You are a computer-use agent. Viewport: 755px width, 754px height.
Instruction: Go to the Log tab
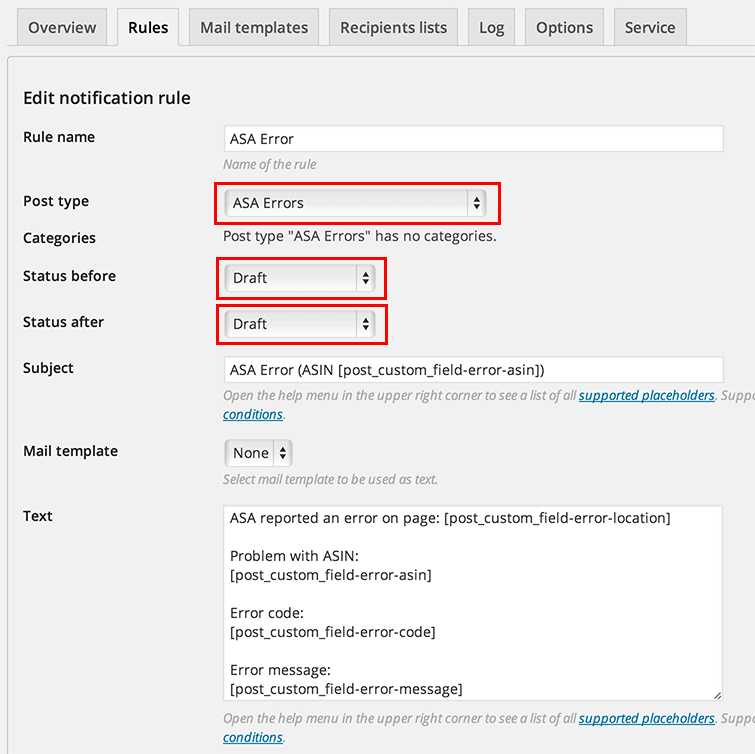pyautogui.click(x=491, y=27)
